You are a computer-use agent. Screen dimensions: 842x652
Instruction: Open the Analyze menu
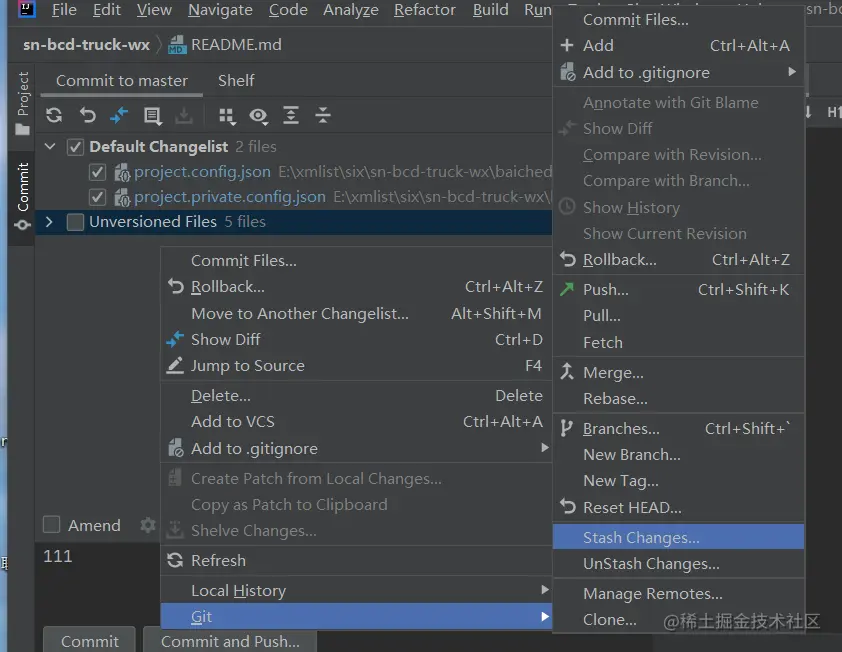[x=351, y=10]
